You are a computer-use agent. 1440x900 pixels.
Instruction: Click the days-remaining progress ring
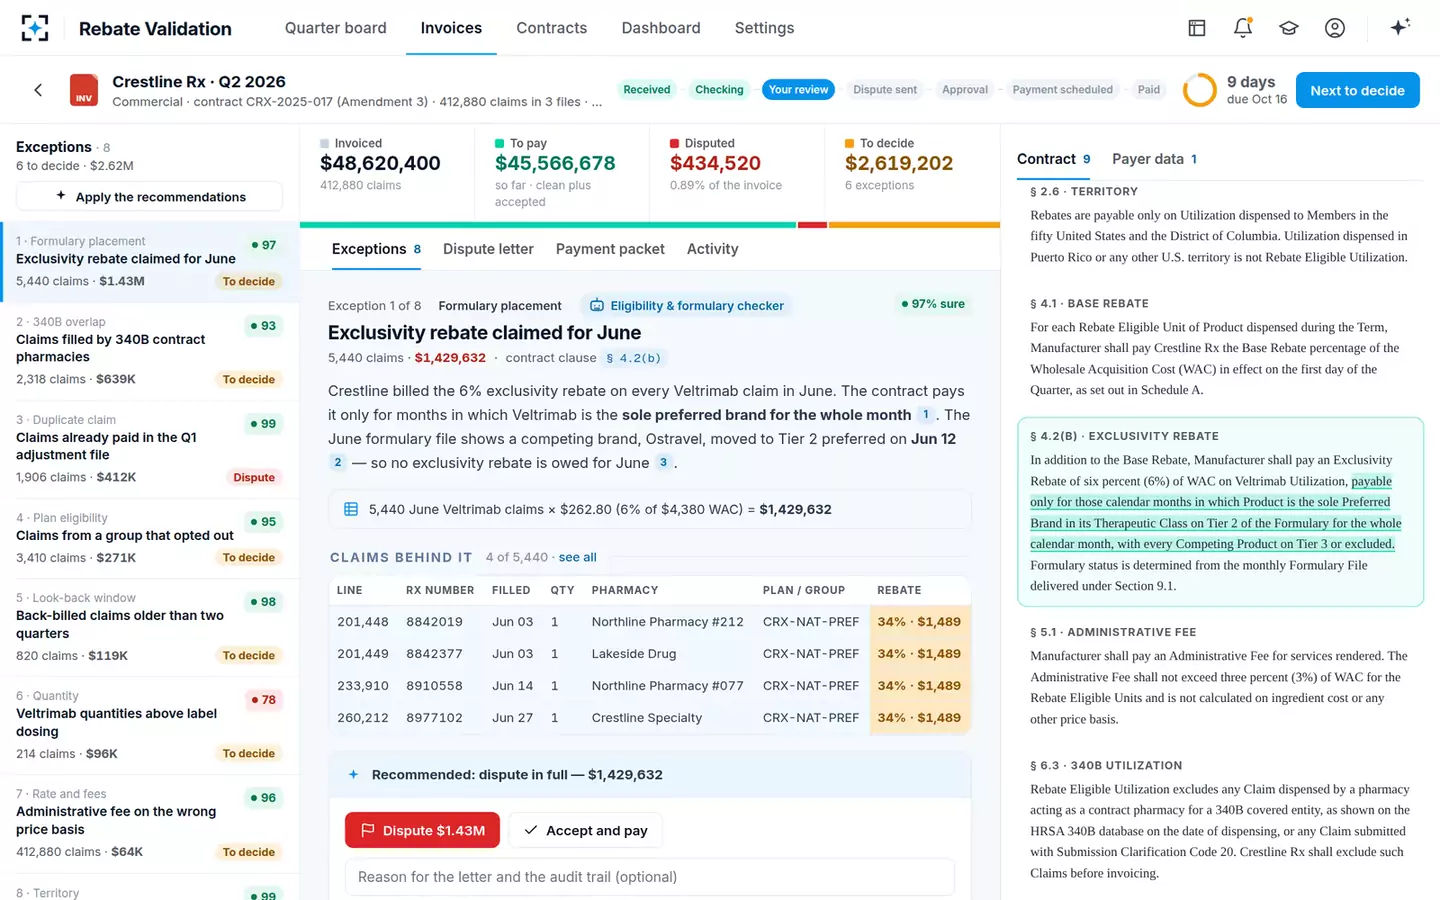[x=1199, y=90]
